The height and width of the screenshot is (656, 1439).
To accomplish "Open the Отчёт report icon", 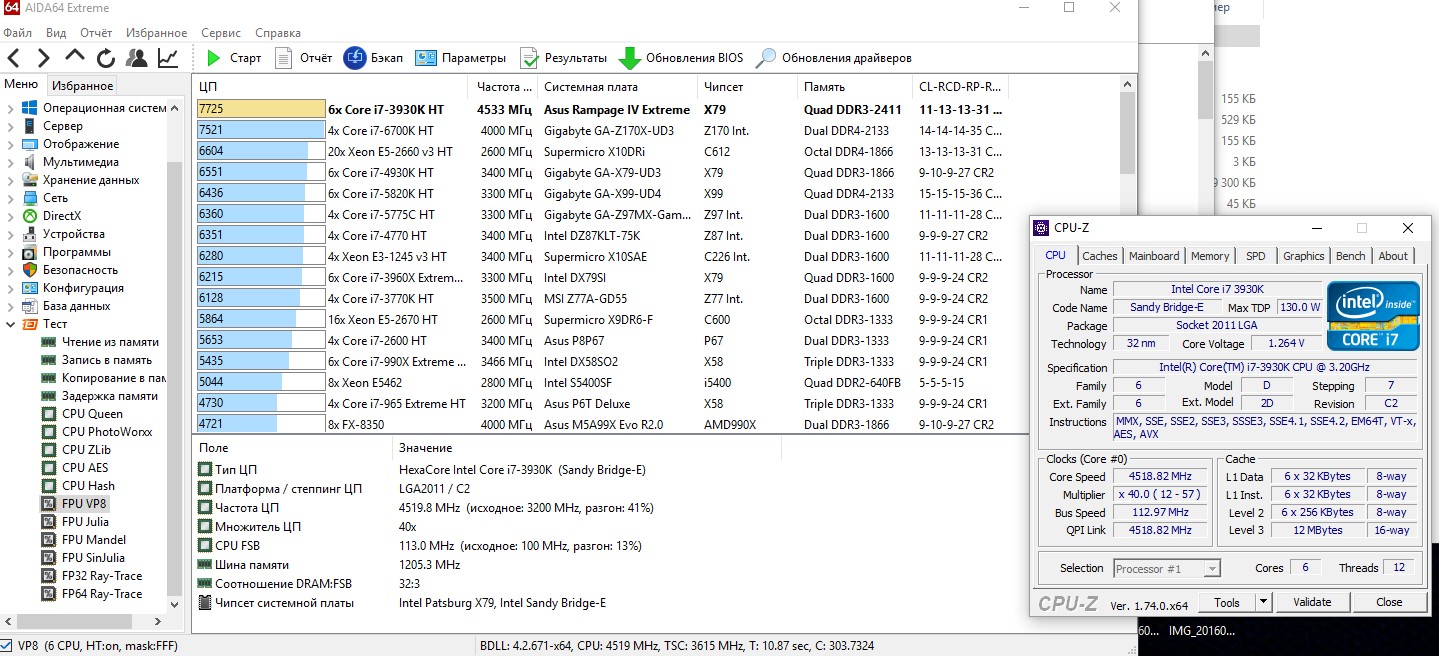I will [284, 58].
